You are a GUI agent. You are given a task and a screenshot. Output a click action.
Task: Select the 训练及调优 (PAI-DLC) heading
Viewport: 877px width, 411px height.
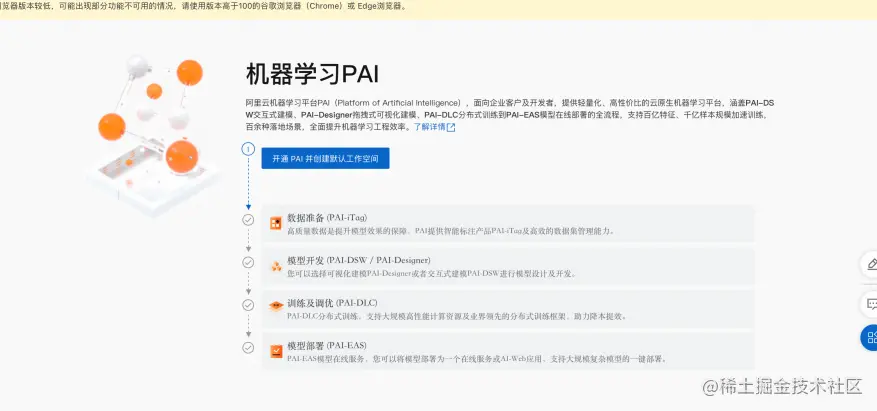click(332, 303)
